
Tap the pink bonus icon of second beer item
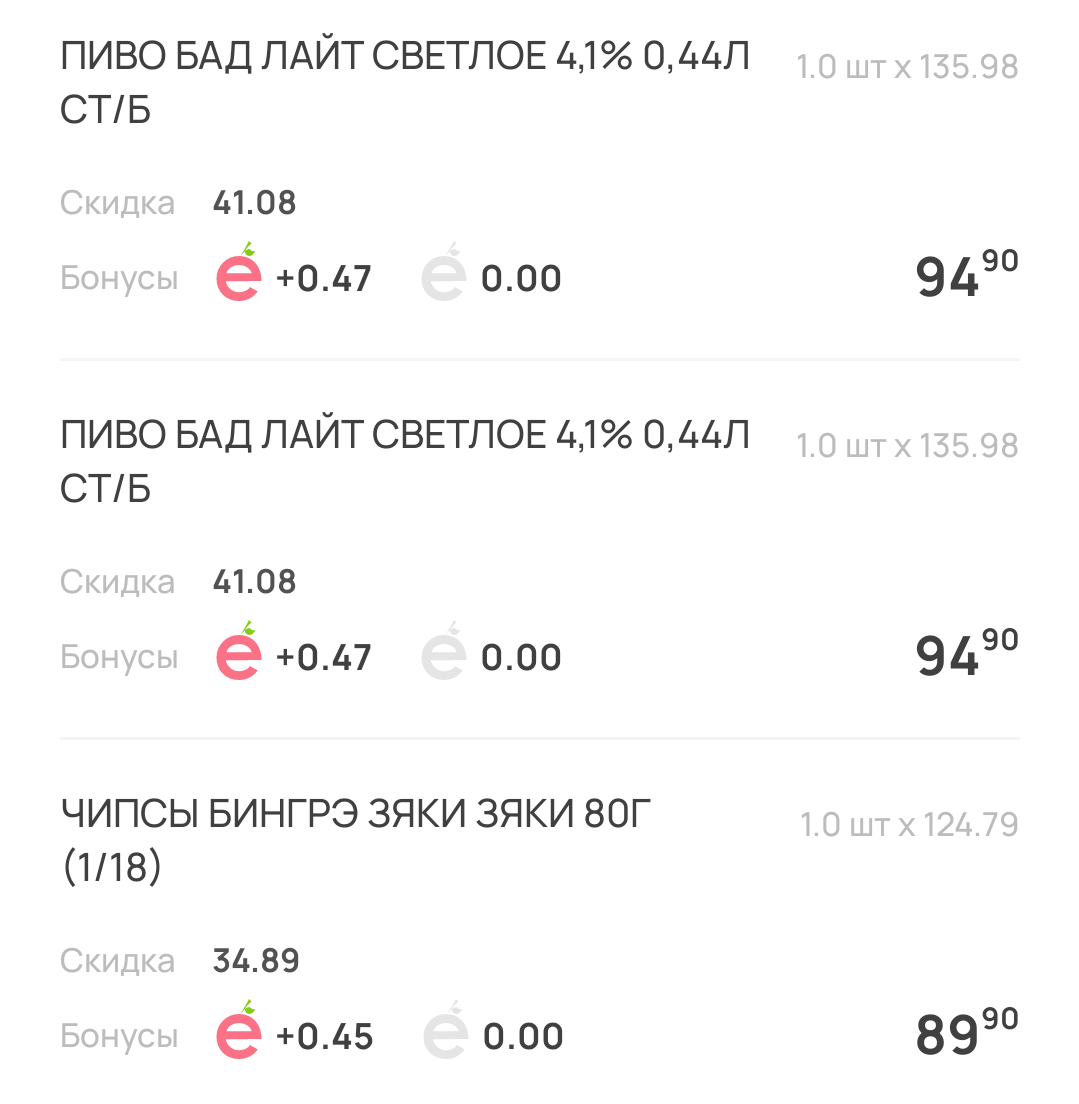coord(239,651)
